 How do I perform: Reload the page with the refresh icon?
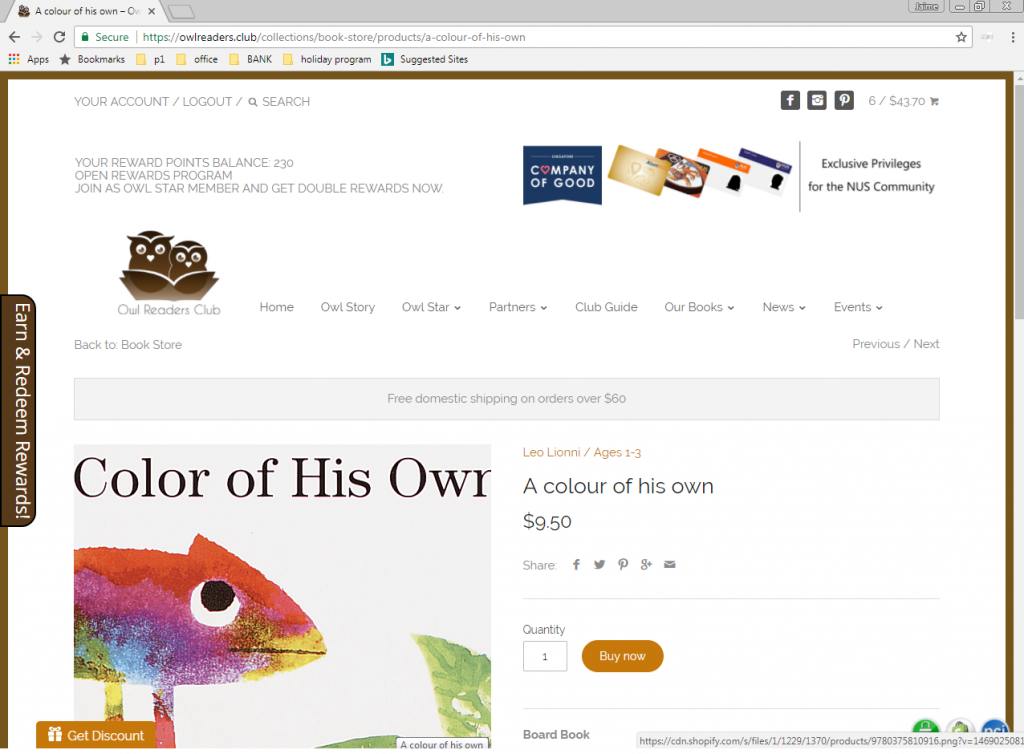(x=59, y=37)
